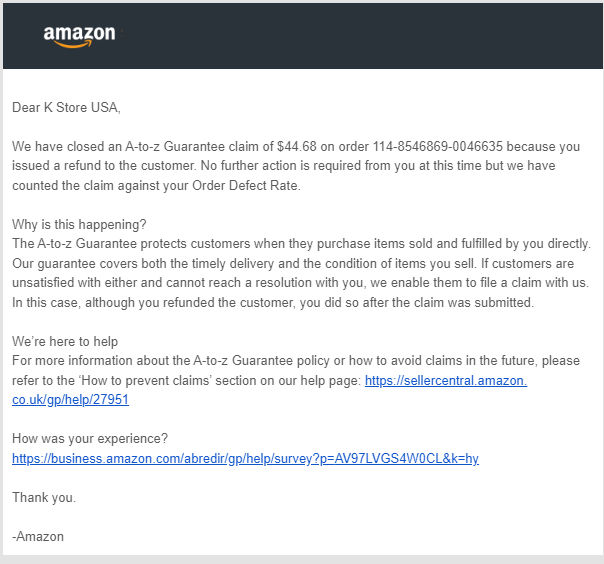Click the 'In this case, although you refunded' sentence
604x564 pixels.
(273, 302)
